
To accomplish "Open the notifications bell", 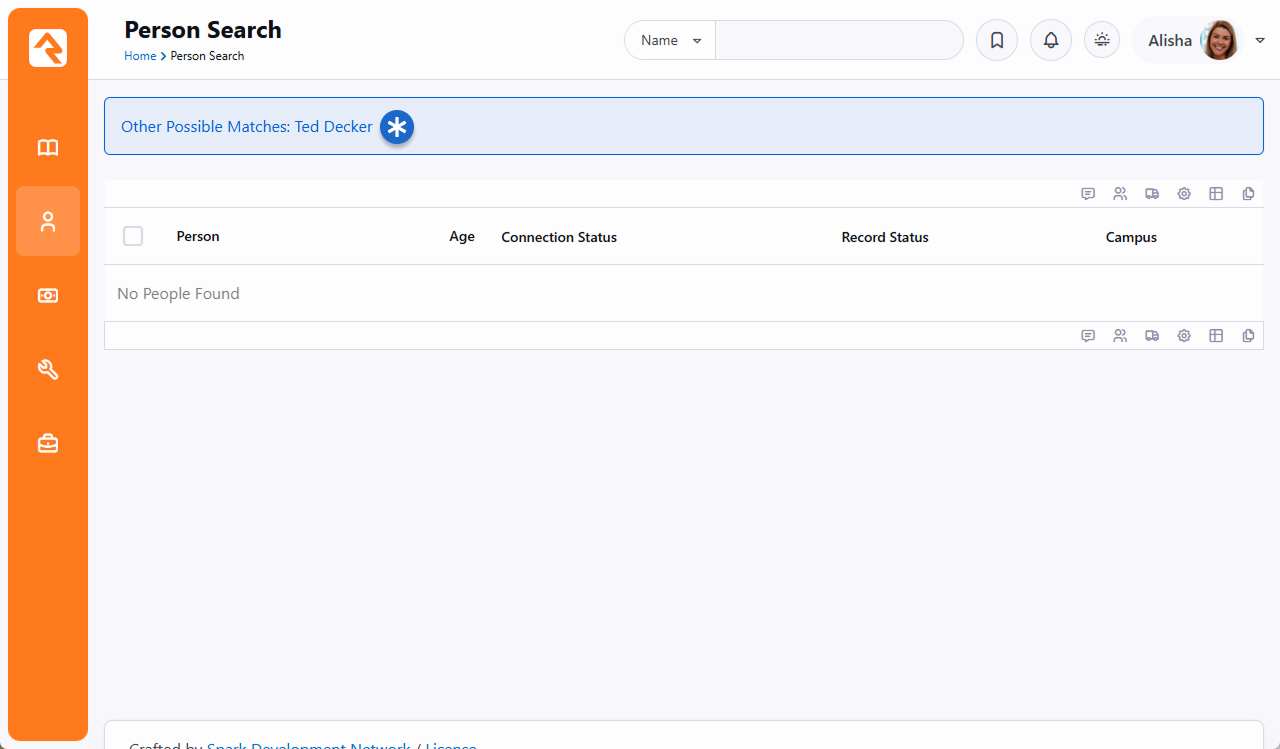I will coord(1050,41).
